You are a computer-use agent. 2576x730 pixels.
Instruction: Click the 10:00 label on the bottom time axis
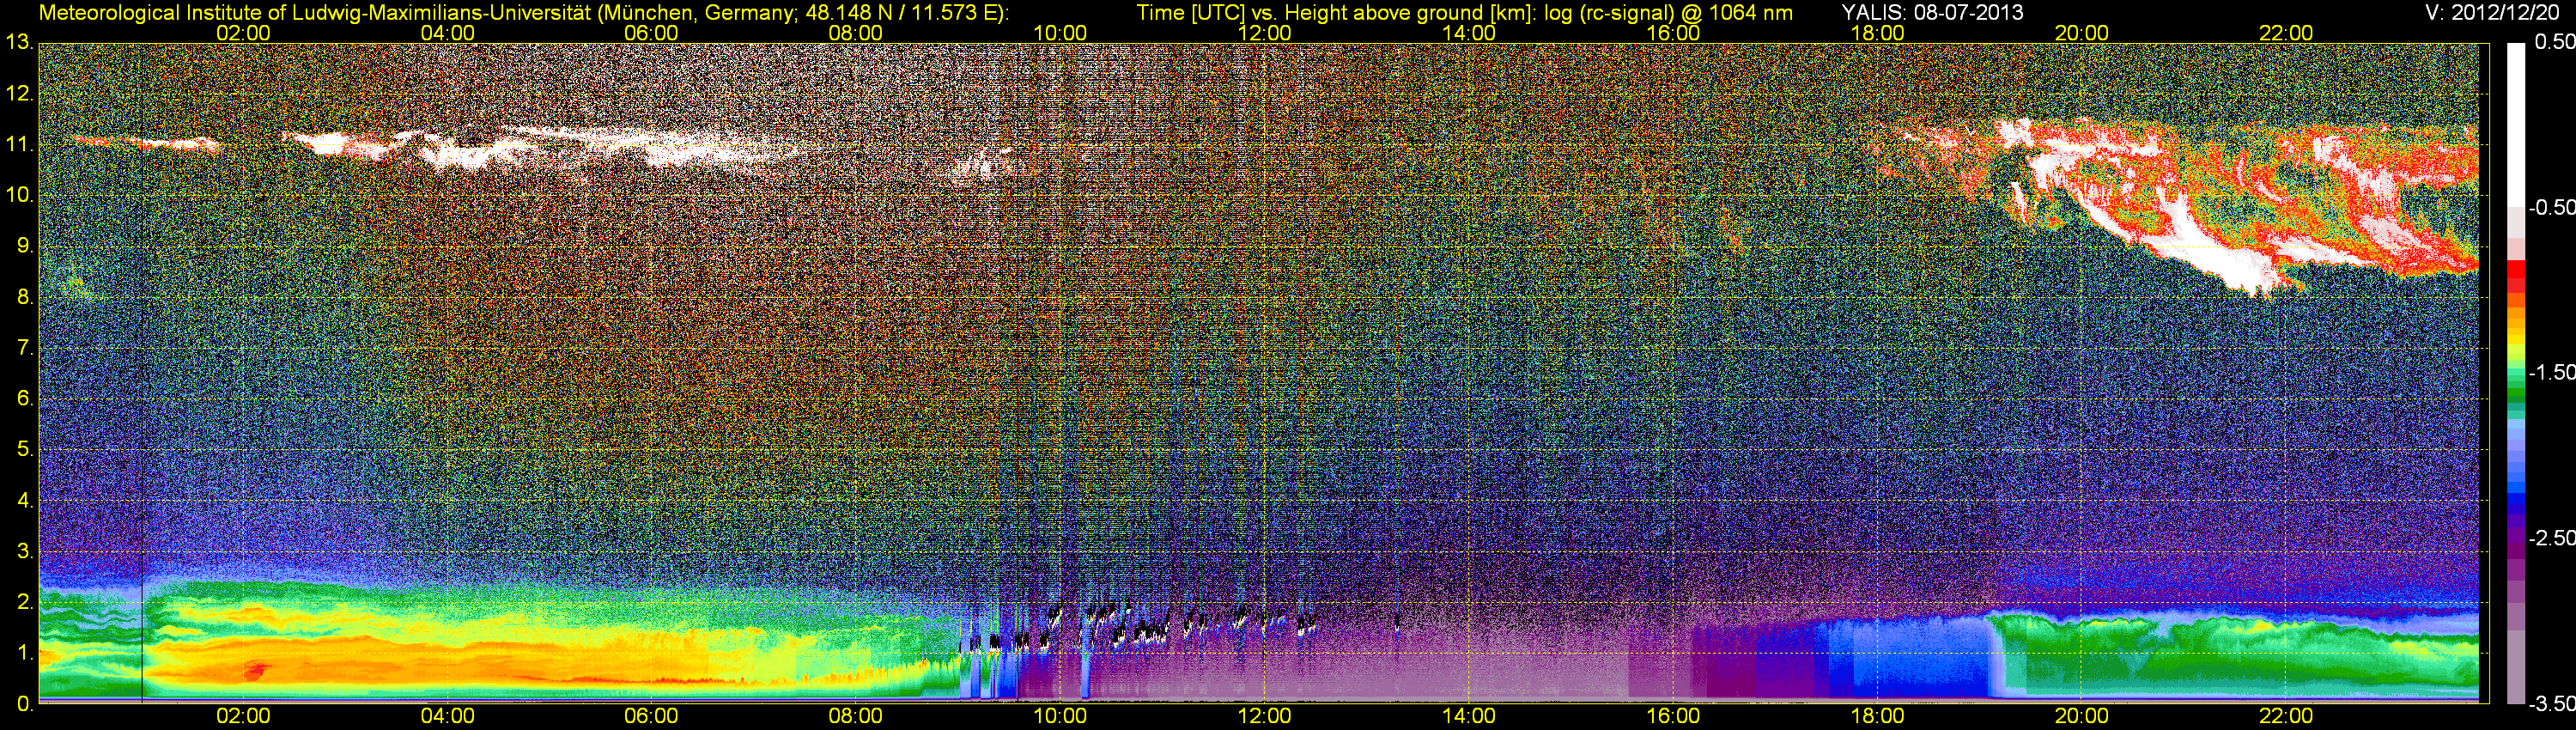point(1060,716)
